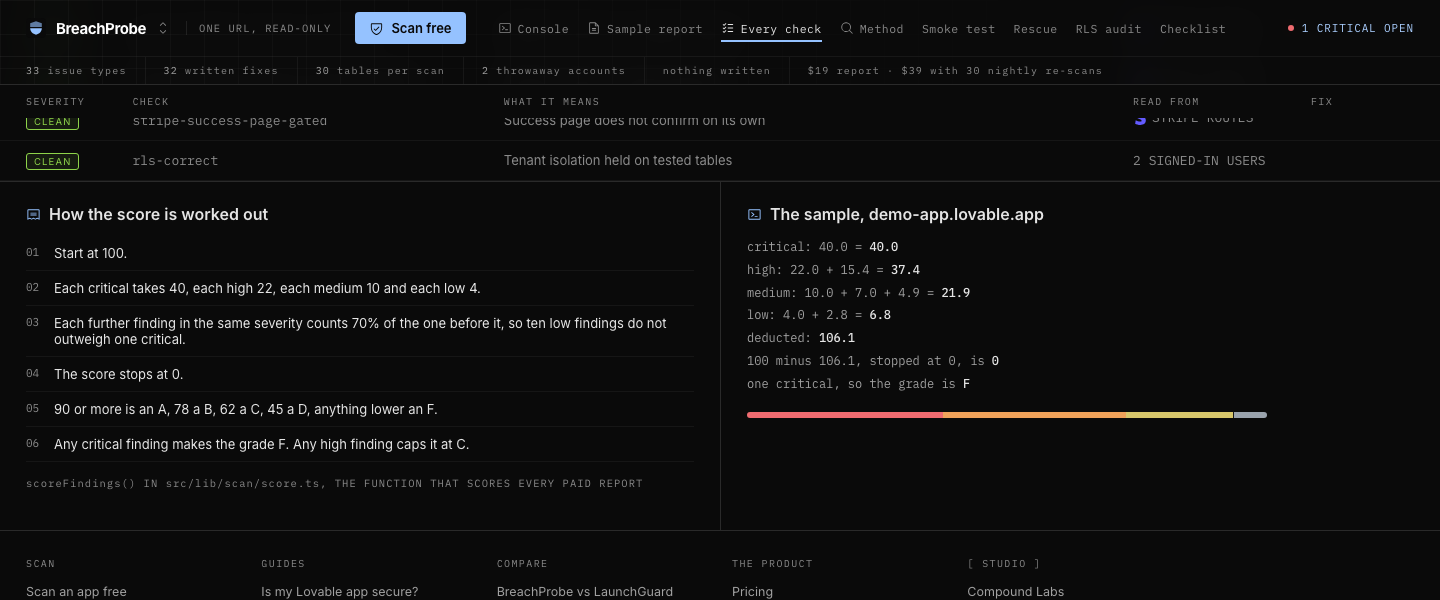Click the '30 tables per scan' stat
The image size is (1440, 600).
click(379, 71)
